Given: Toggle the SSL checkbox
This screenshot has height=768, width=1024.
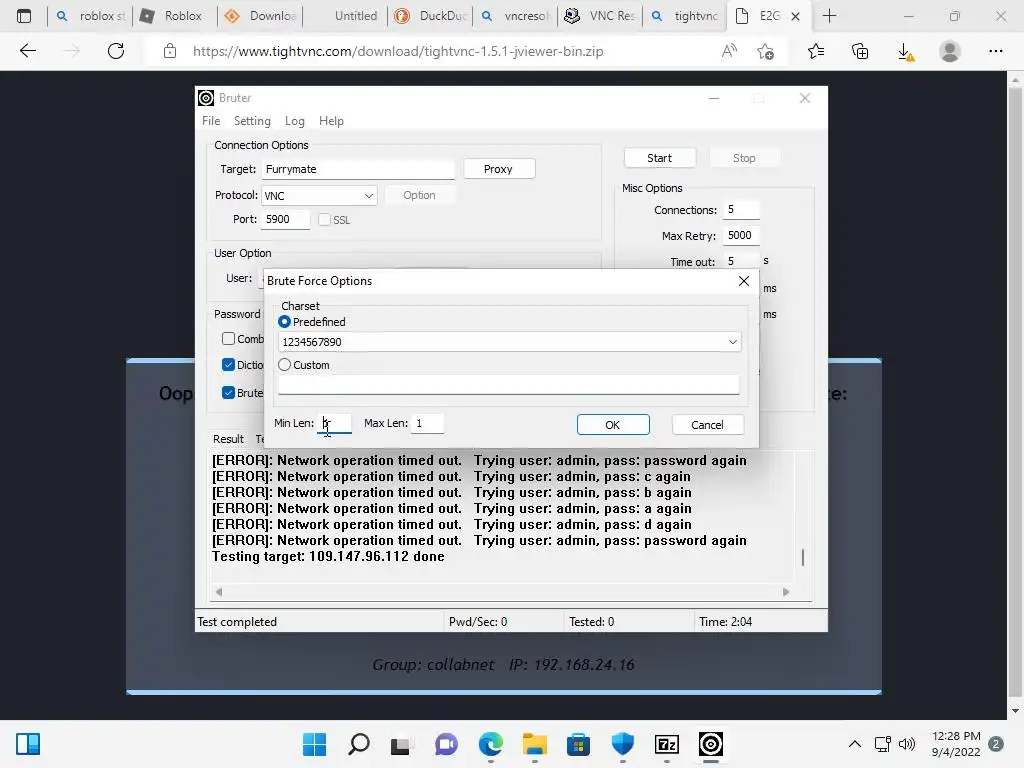Looking at the screenshot, I should pos(324,219).
